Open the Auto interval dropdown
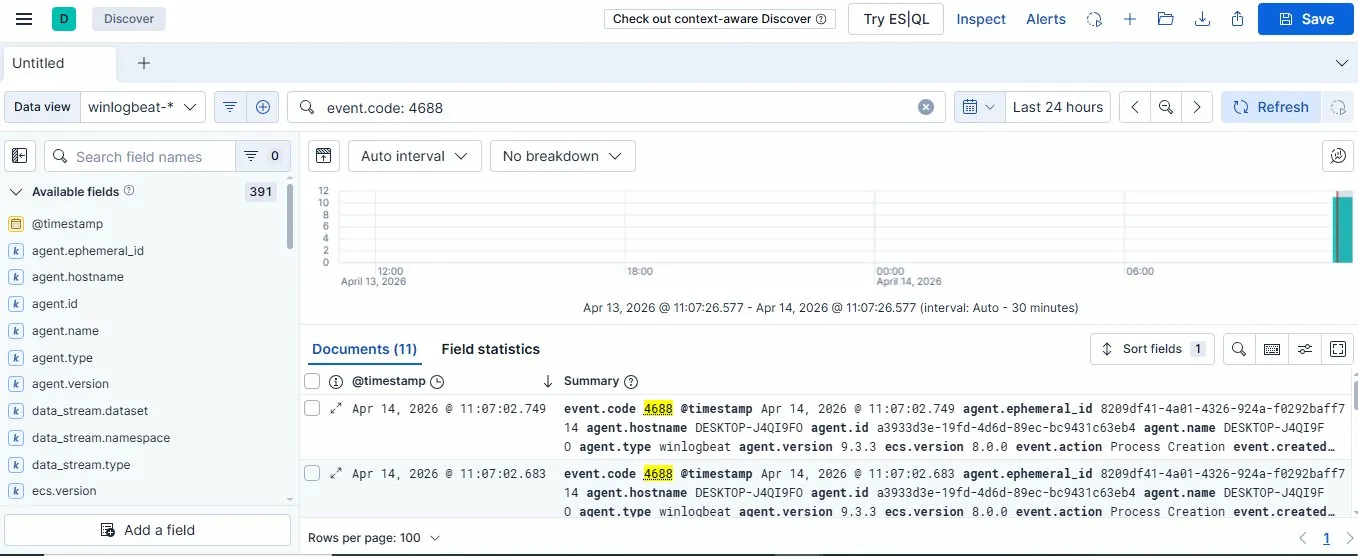Viewport: 1358px width, 556px height. pos(415,156)
